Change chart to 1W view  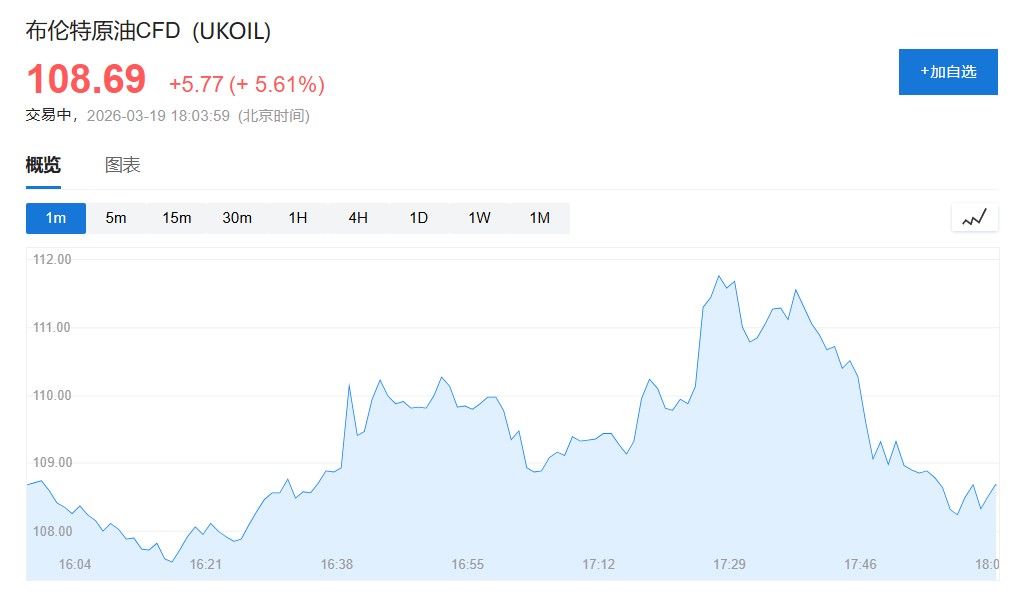(x=479, y=218)
